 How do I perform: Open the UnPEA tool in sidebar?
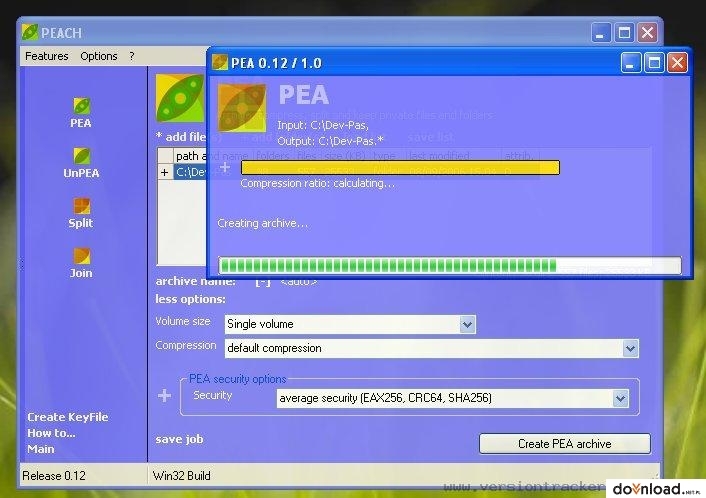81,163
